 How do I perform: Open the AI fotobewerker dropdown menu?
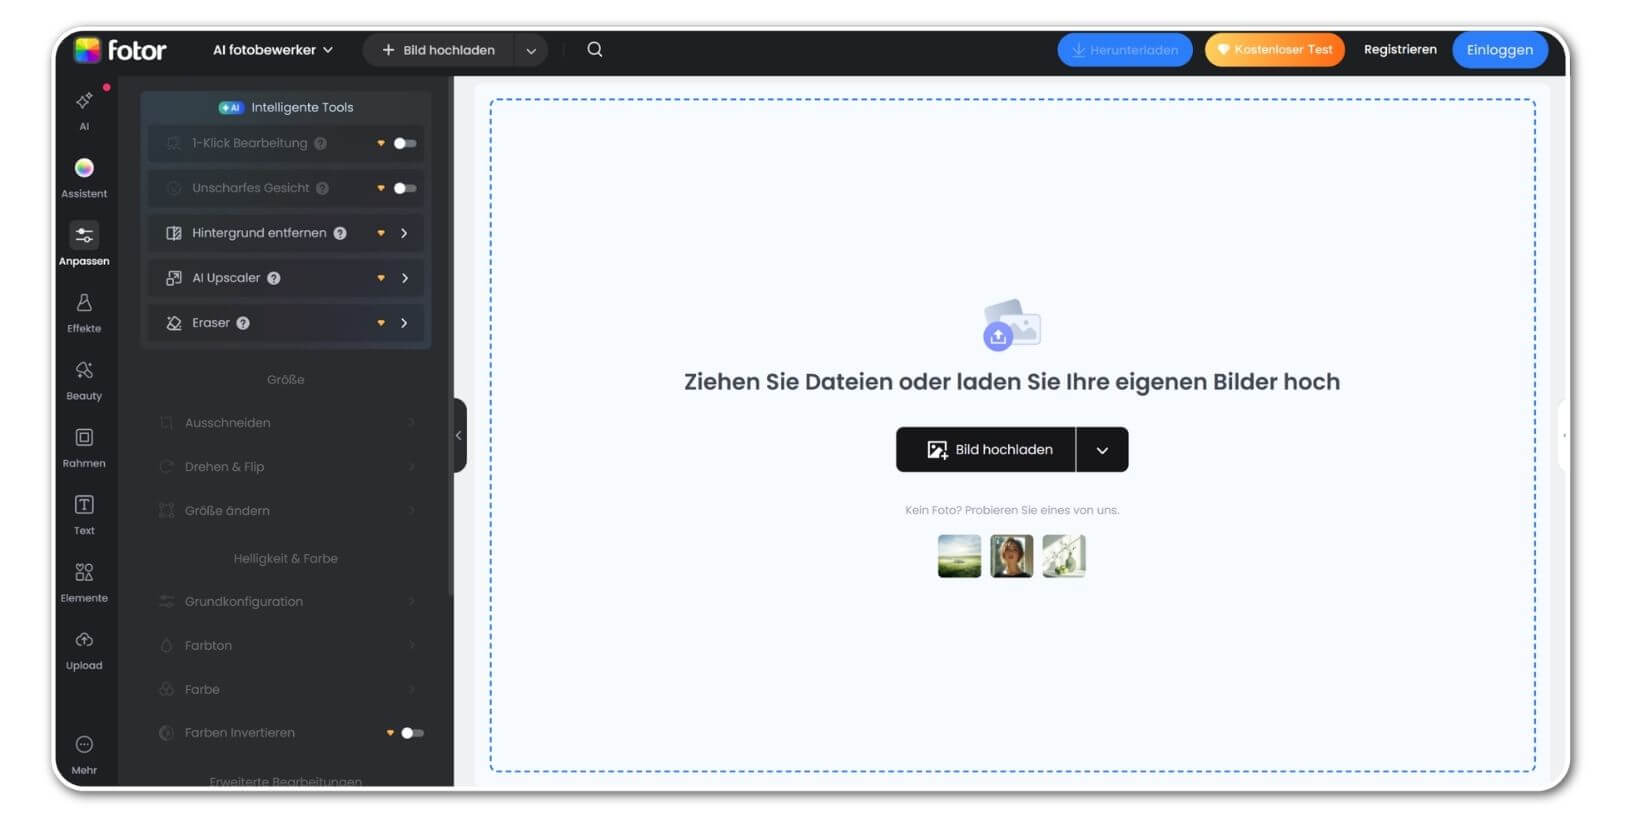272,50
